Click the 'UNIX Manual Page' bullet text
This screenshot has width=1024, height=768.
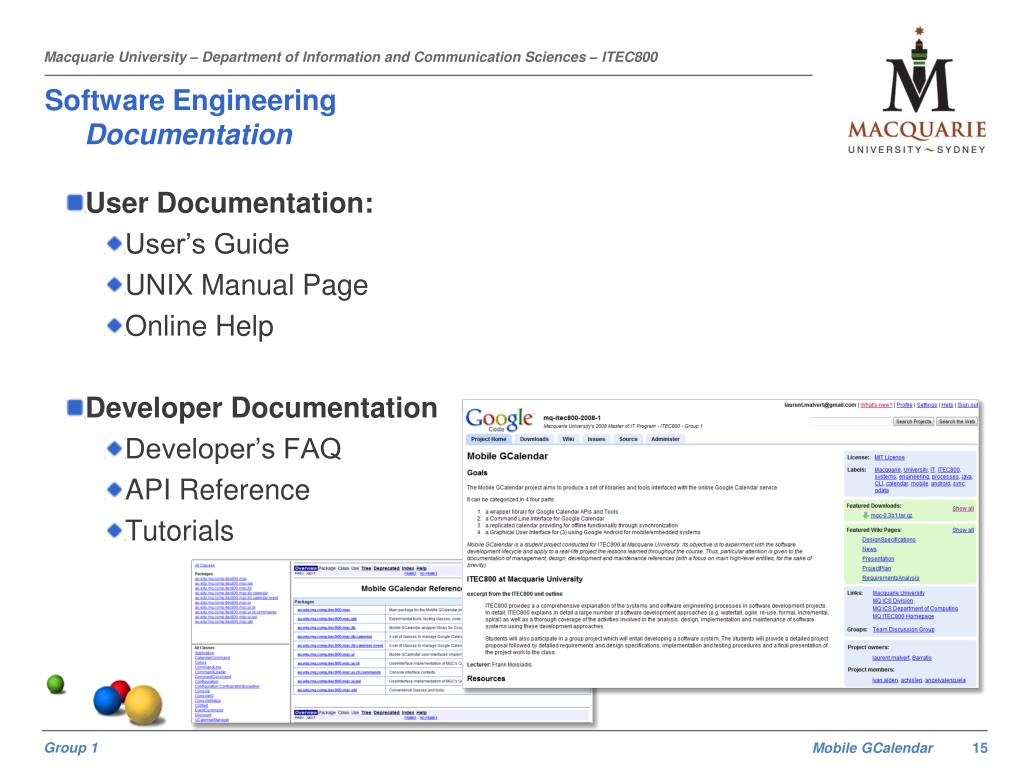(246, 285)
